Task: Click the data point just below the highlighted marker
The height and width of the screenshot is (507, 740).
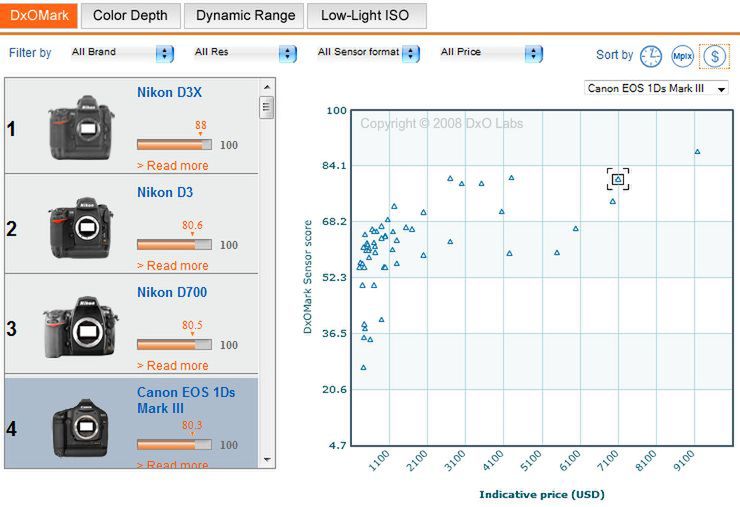Action: tap(613, 202)
